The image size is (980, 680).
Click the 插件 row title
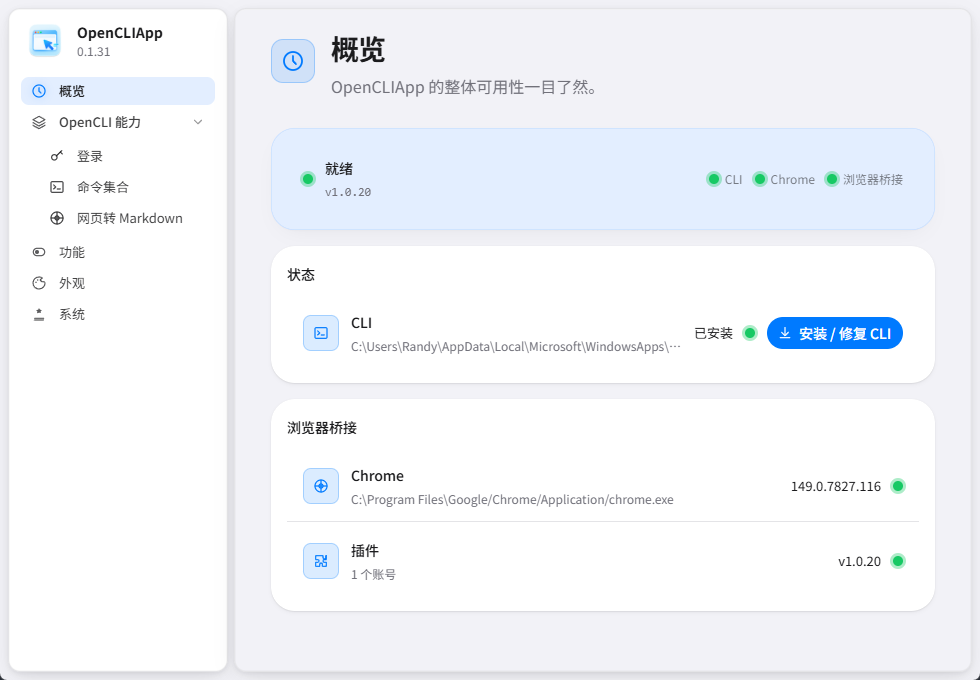365,551
